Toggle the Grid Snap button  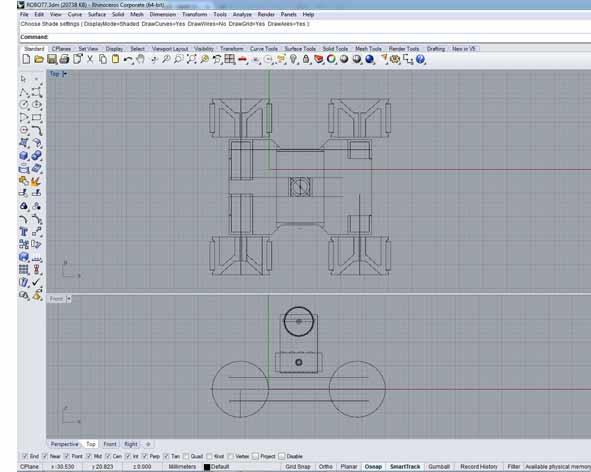point(298,467)
